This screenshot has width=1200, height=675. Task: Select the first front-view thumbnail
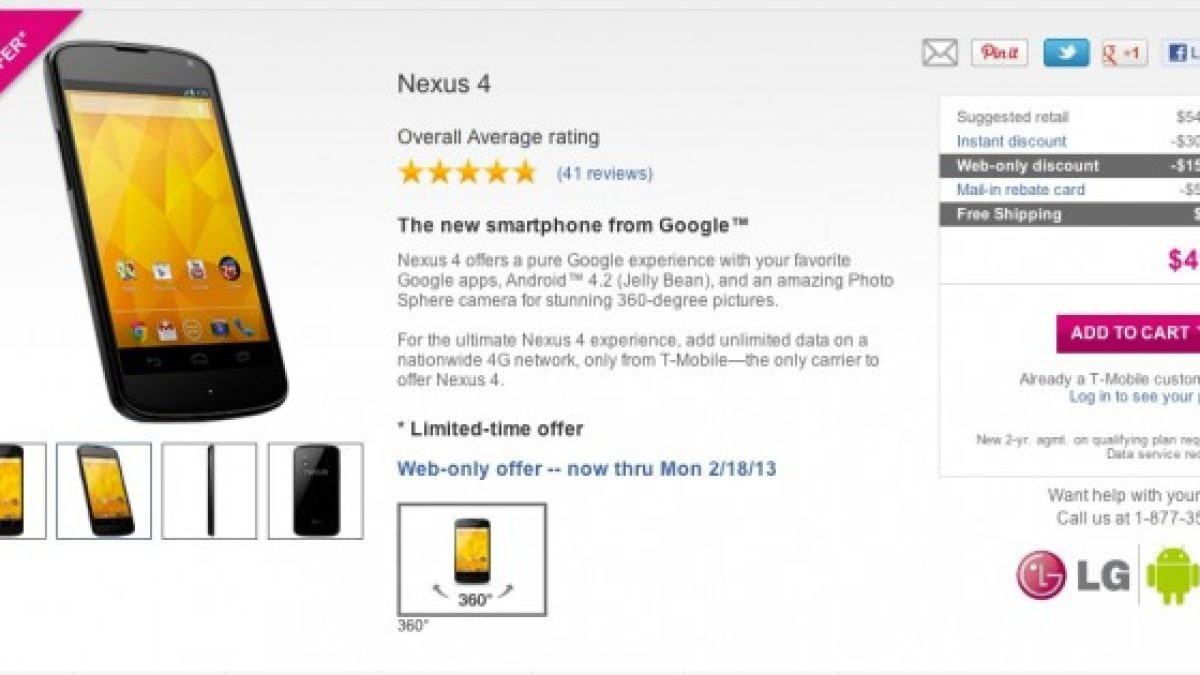tap(22, 491)
